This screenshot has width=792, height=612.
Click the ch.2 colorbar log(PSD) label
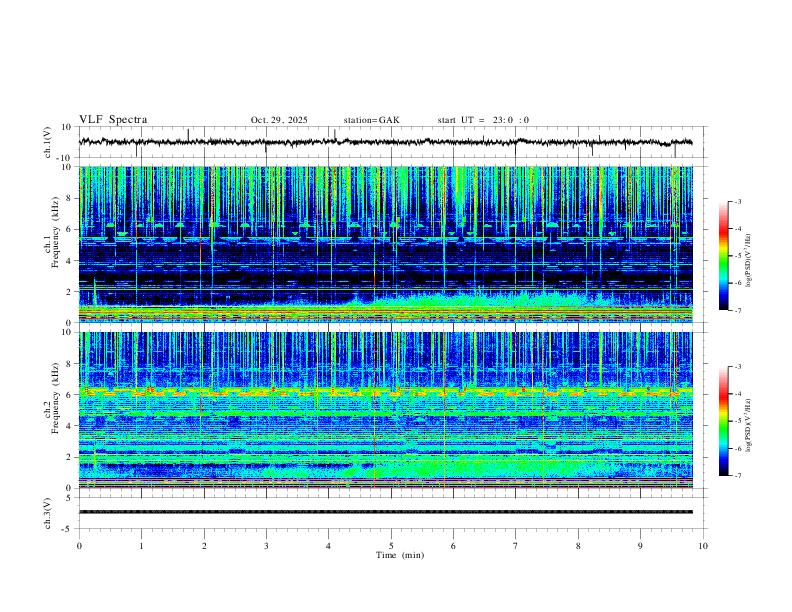tap(748, 425)
